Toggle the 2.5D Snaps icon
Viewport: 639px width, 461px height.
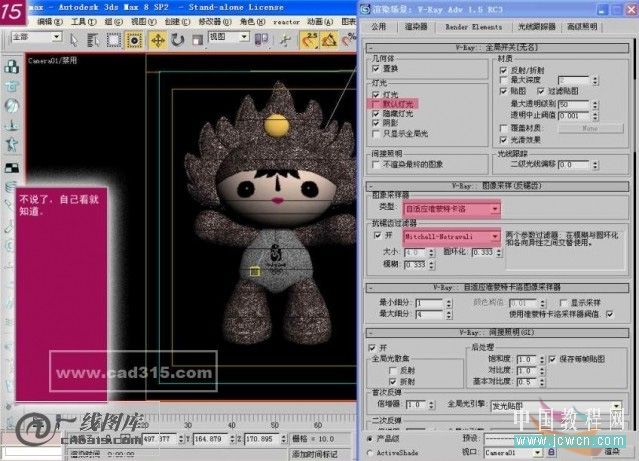click(310, 40)
